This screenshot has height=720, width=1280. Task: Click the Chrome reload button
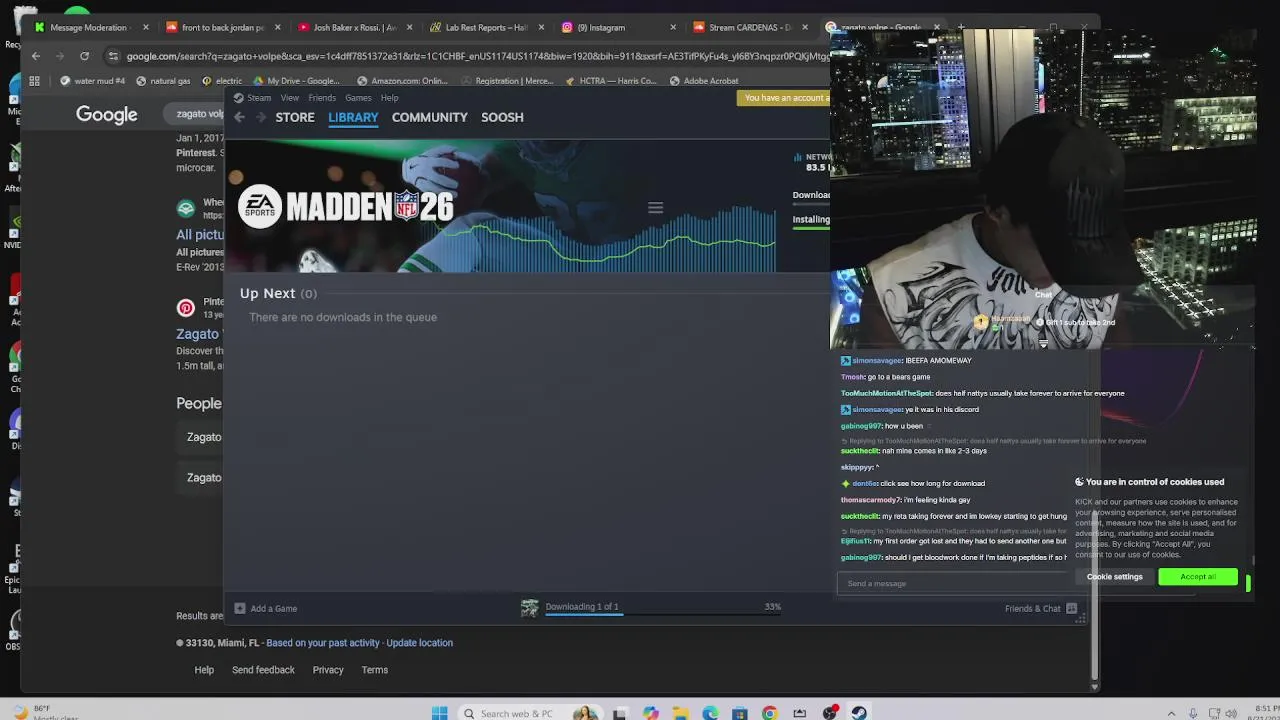click(x=84, y=56)
